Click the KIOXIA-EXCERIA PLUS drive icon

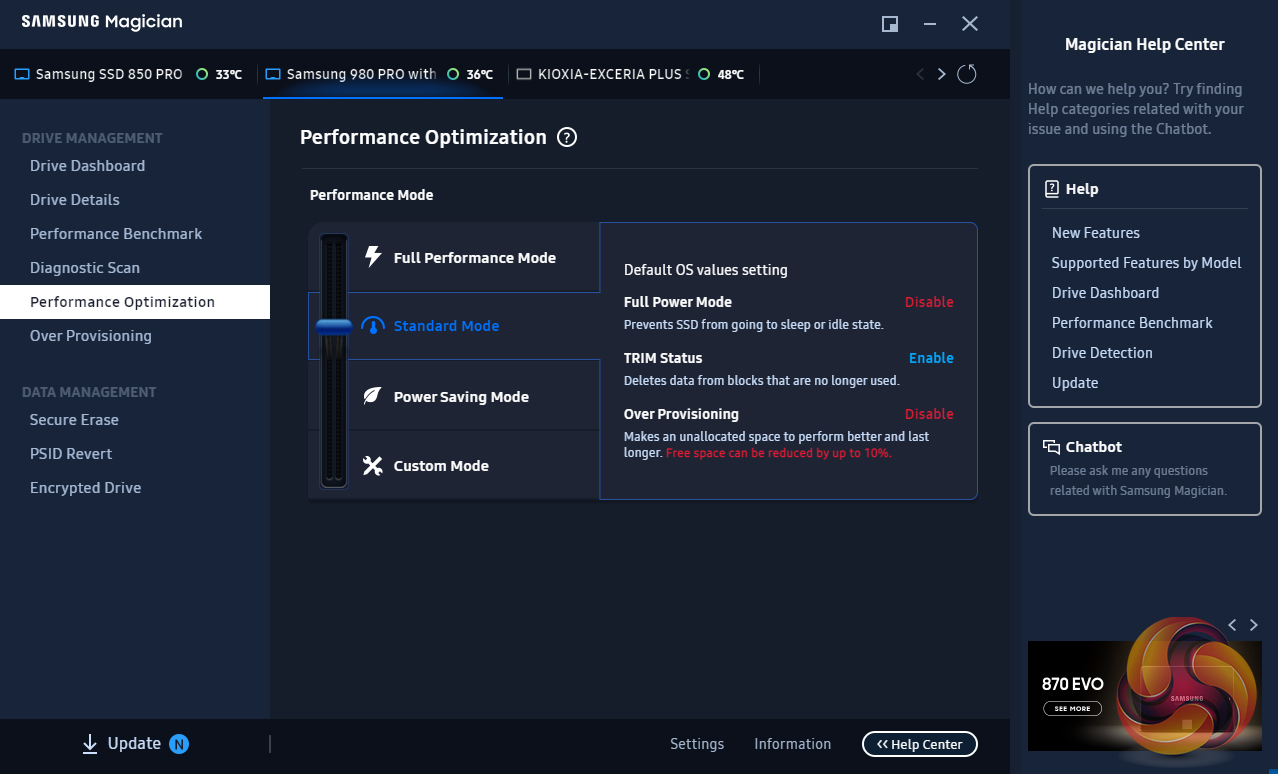[524, 74]
